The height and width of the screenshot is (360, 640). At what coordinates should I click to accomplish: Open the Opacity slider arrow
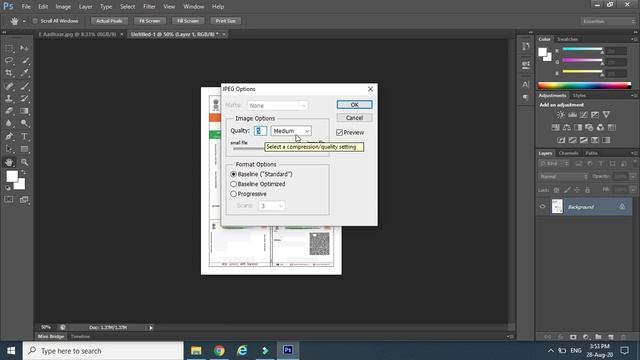click(633, 177)
